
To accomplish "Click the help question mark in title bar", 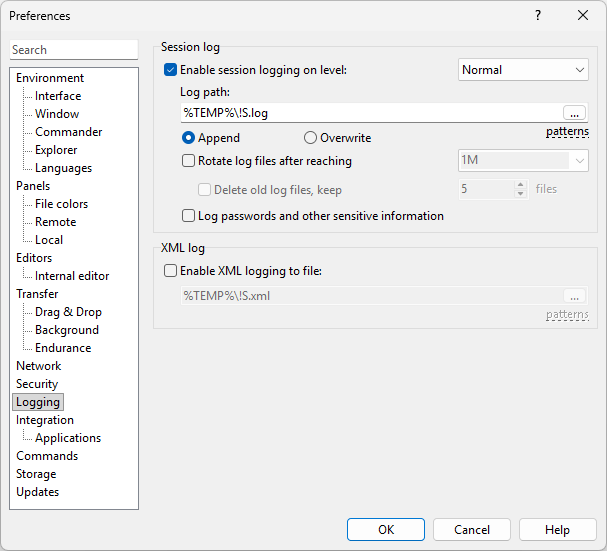I will click(x=537, y=15).
